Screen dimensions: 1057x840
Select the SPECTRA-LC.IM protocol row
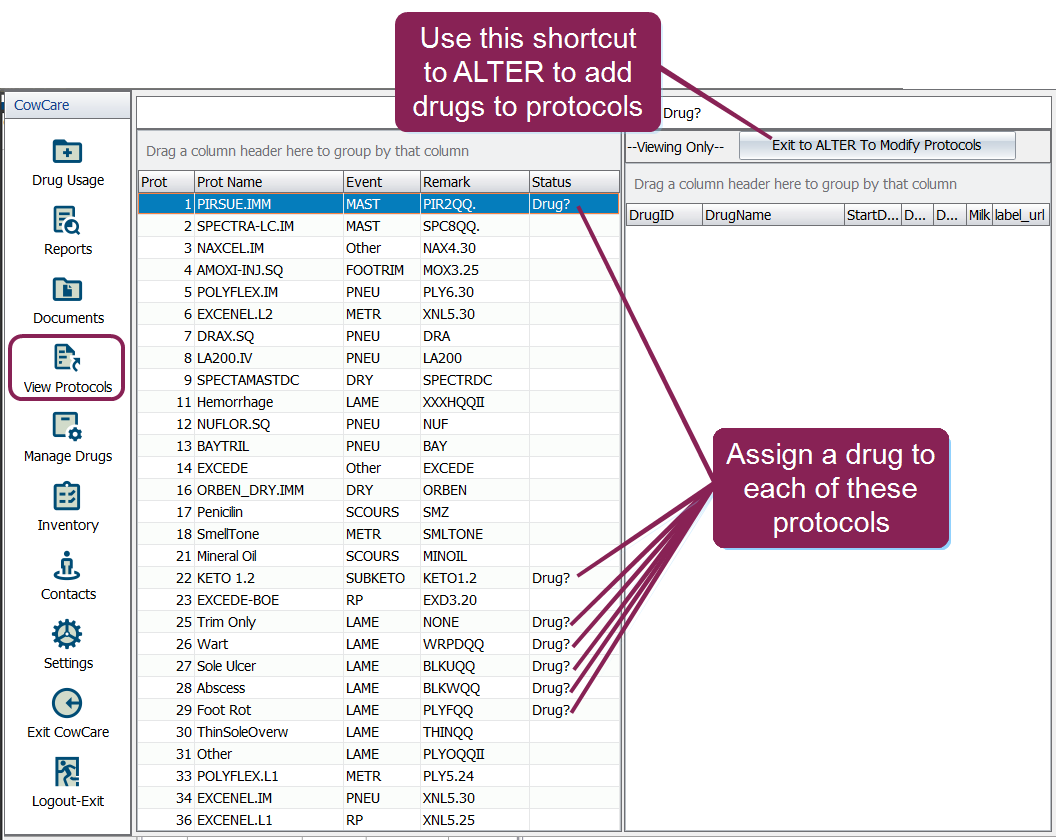coord(378,226)
